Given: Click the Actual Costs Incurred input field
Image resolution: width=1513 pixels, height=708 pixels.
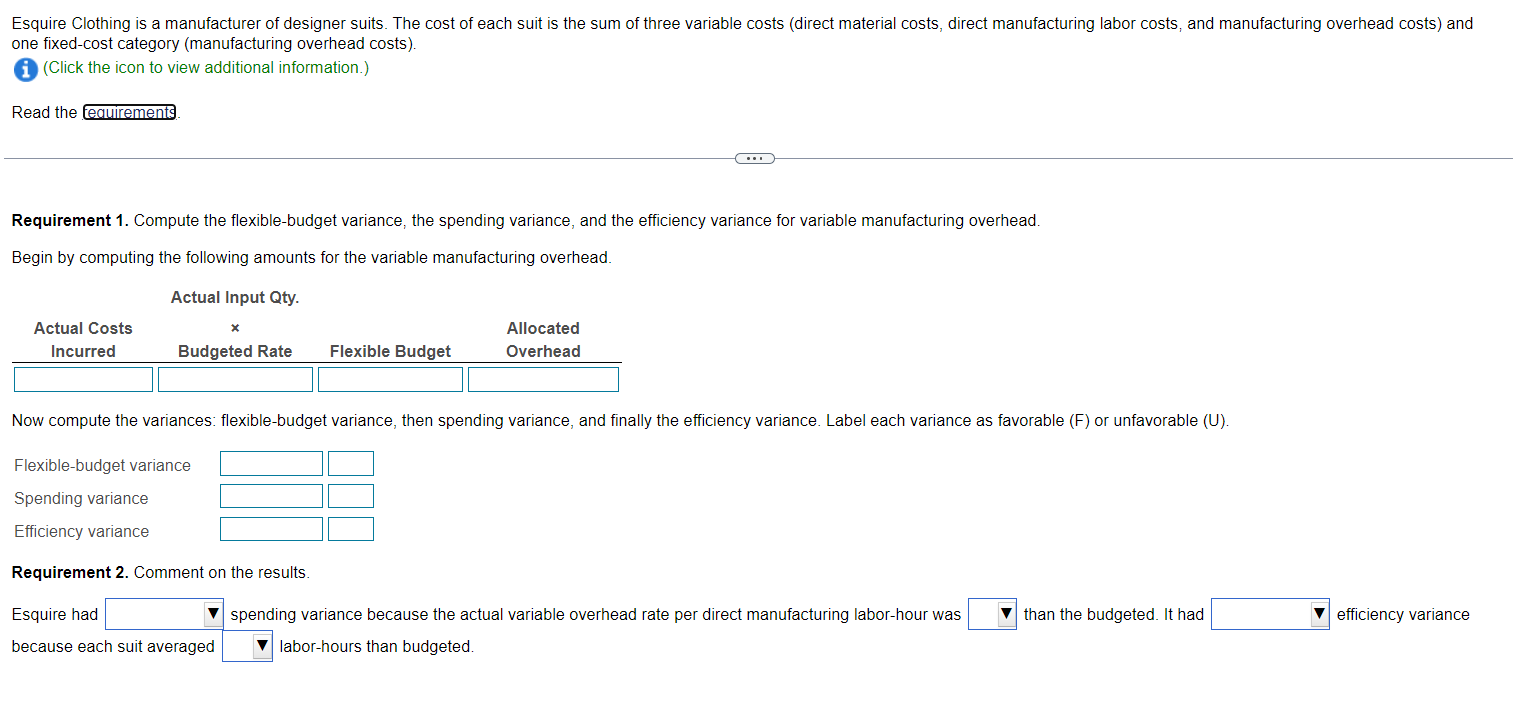Looking at the screenshot, I should (x=83, y=378).
